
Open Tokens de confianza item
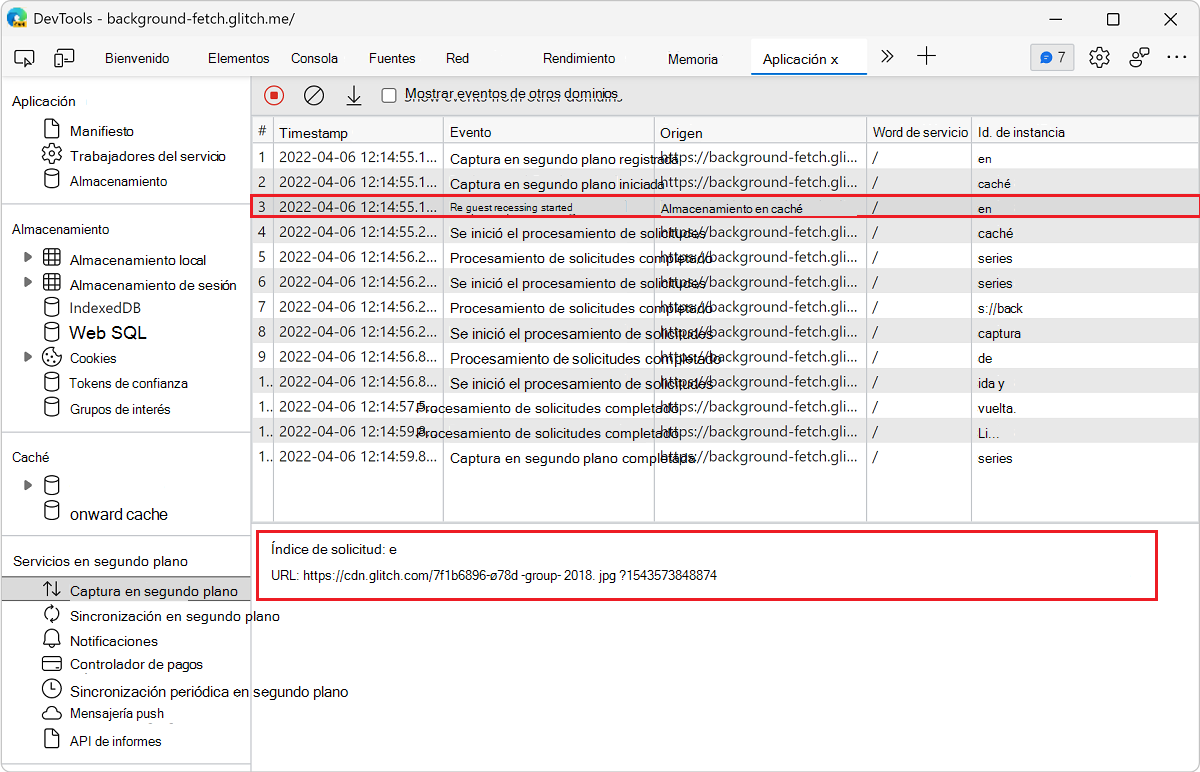pyautogui.click(x=128, y=383)
